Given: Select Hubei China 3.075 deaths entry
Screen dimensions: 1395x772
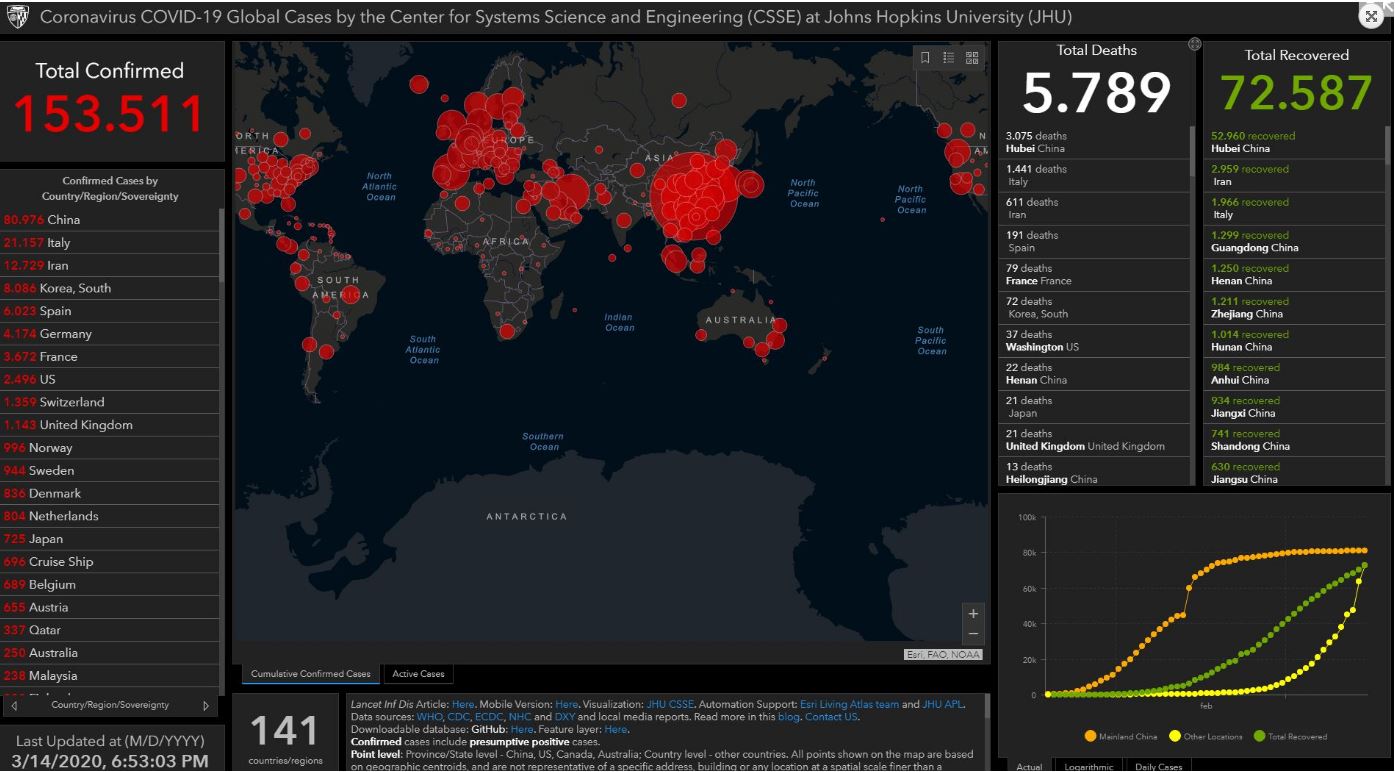Looking at the screenshot, I should (1094, 142).
